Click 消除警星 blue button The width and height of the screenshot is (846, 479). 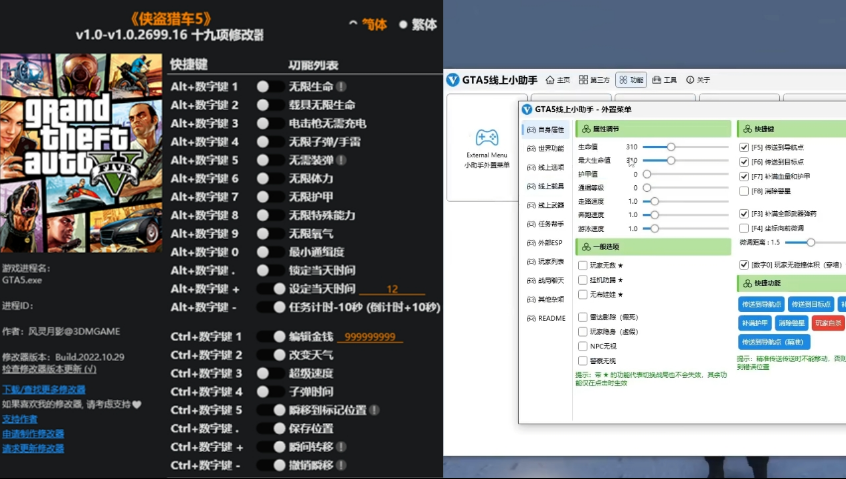[792, 323]
